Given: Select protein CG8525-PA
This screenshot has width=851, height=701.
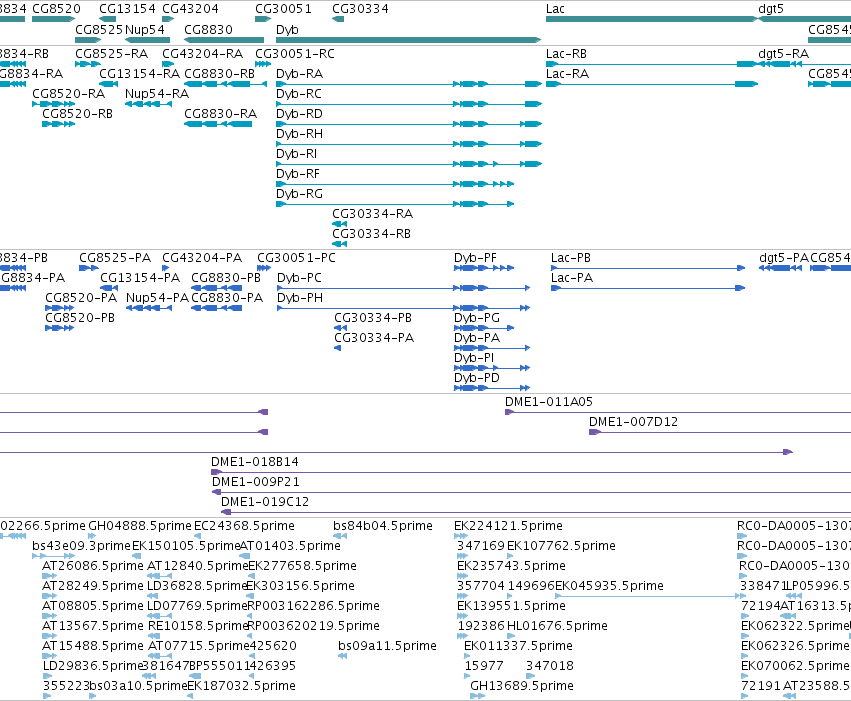Looking at the screenshot, I should pyautogui.click(x=115, y=258).
